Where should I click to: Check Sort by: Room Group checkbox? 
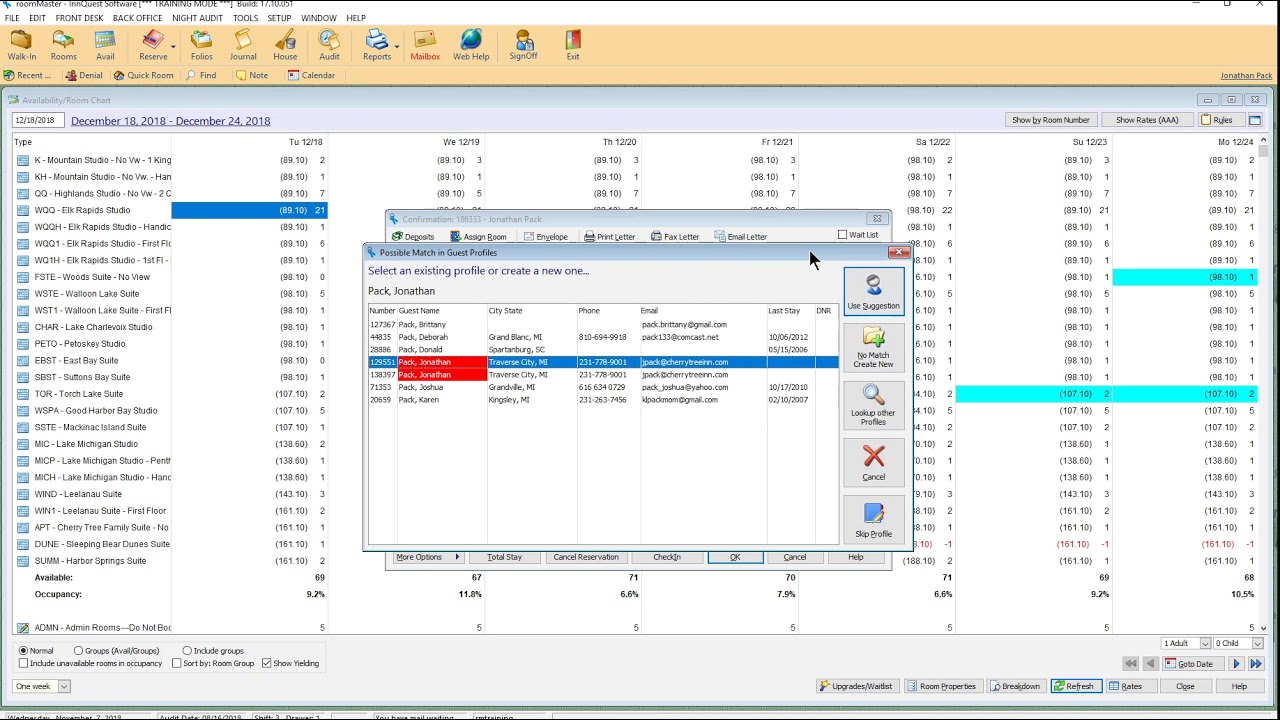pyautogui.click(x=177, y=664)
